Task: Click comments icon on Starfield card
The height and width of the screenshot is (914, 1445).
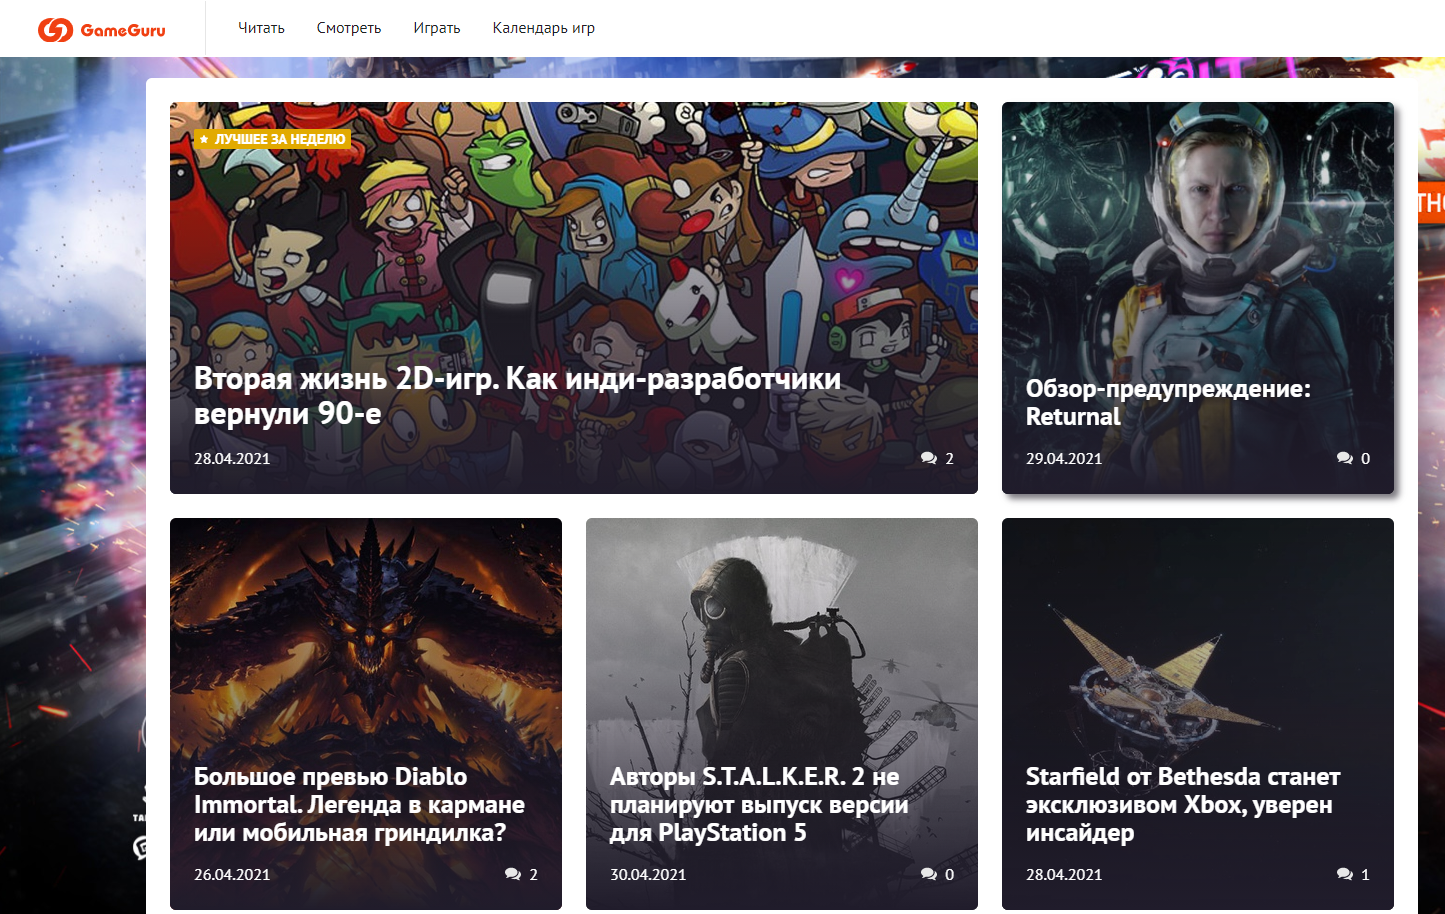Action: tap(1345, 874)
